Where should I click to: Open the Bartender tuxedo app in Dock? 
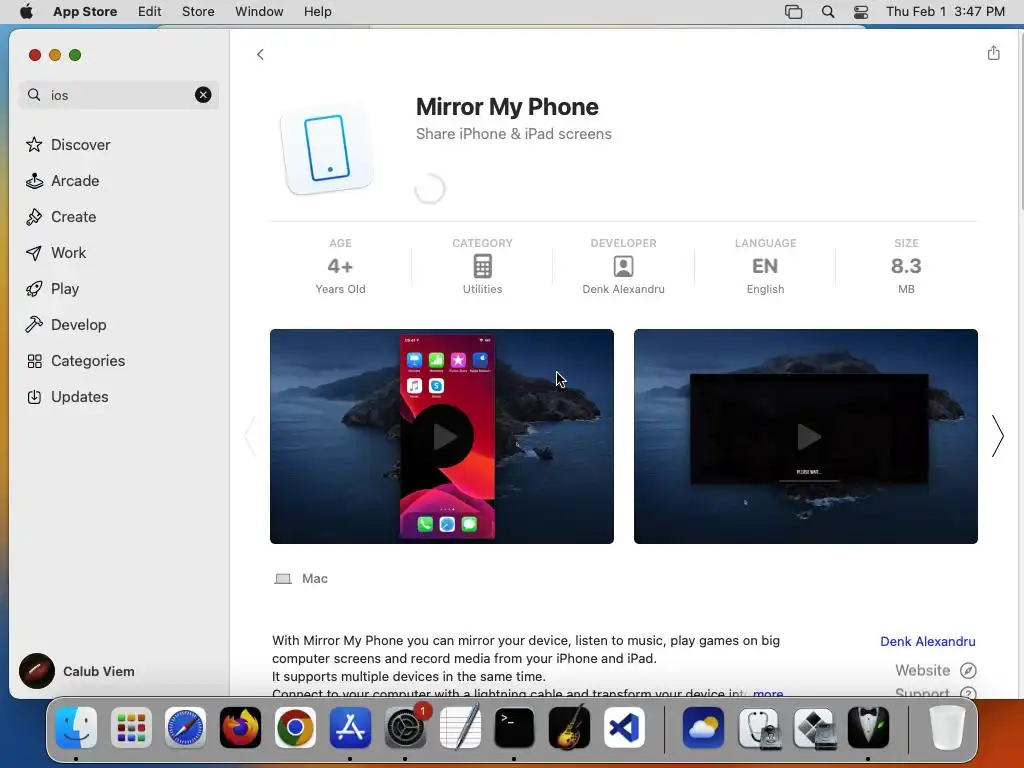pos(868,727)
